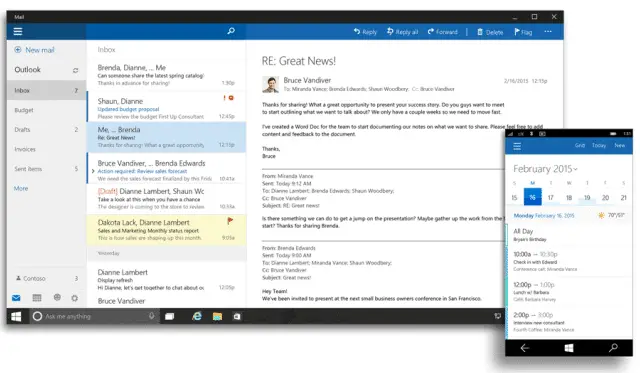Open the 10:00a Check in with Edward event

pyautogui.click(x=569, y=261)
